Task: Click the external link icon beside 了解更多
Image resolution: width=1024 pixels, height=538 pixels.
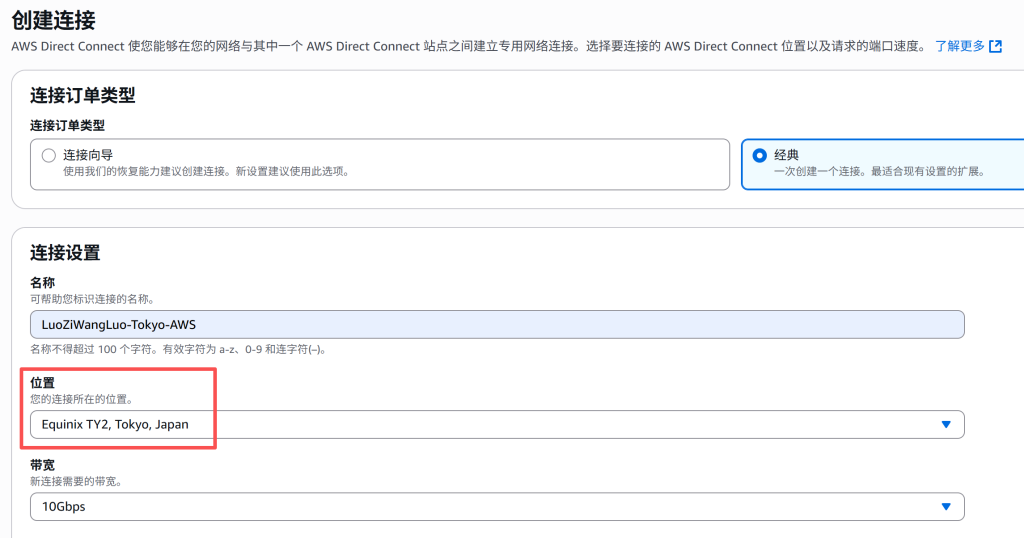Action: click(995, 46)
